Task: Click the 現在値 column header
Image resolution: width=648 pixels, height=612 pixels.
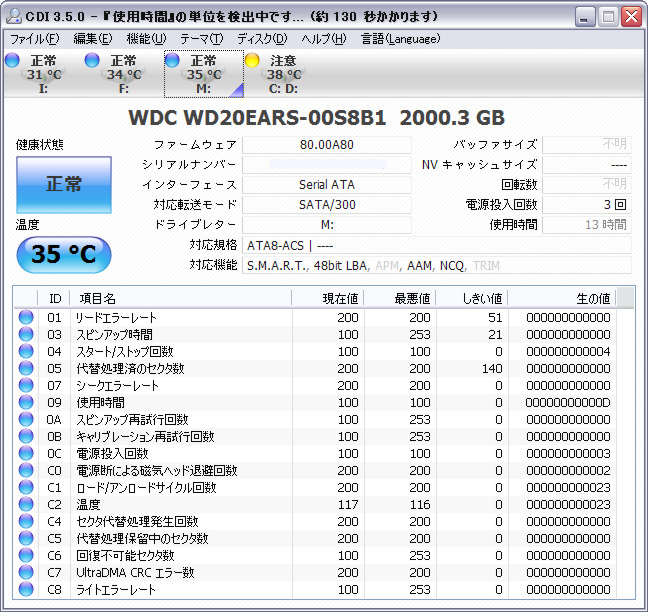Action: click(328, 298)
